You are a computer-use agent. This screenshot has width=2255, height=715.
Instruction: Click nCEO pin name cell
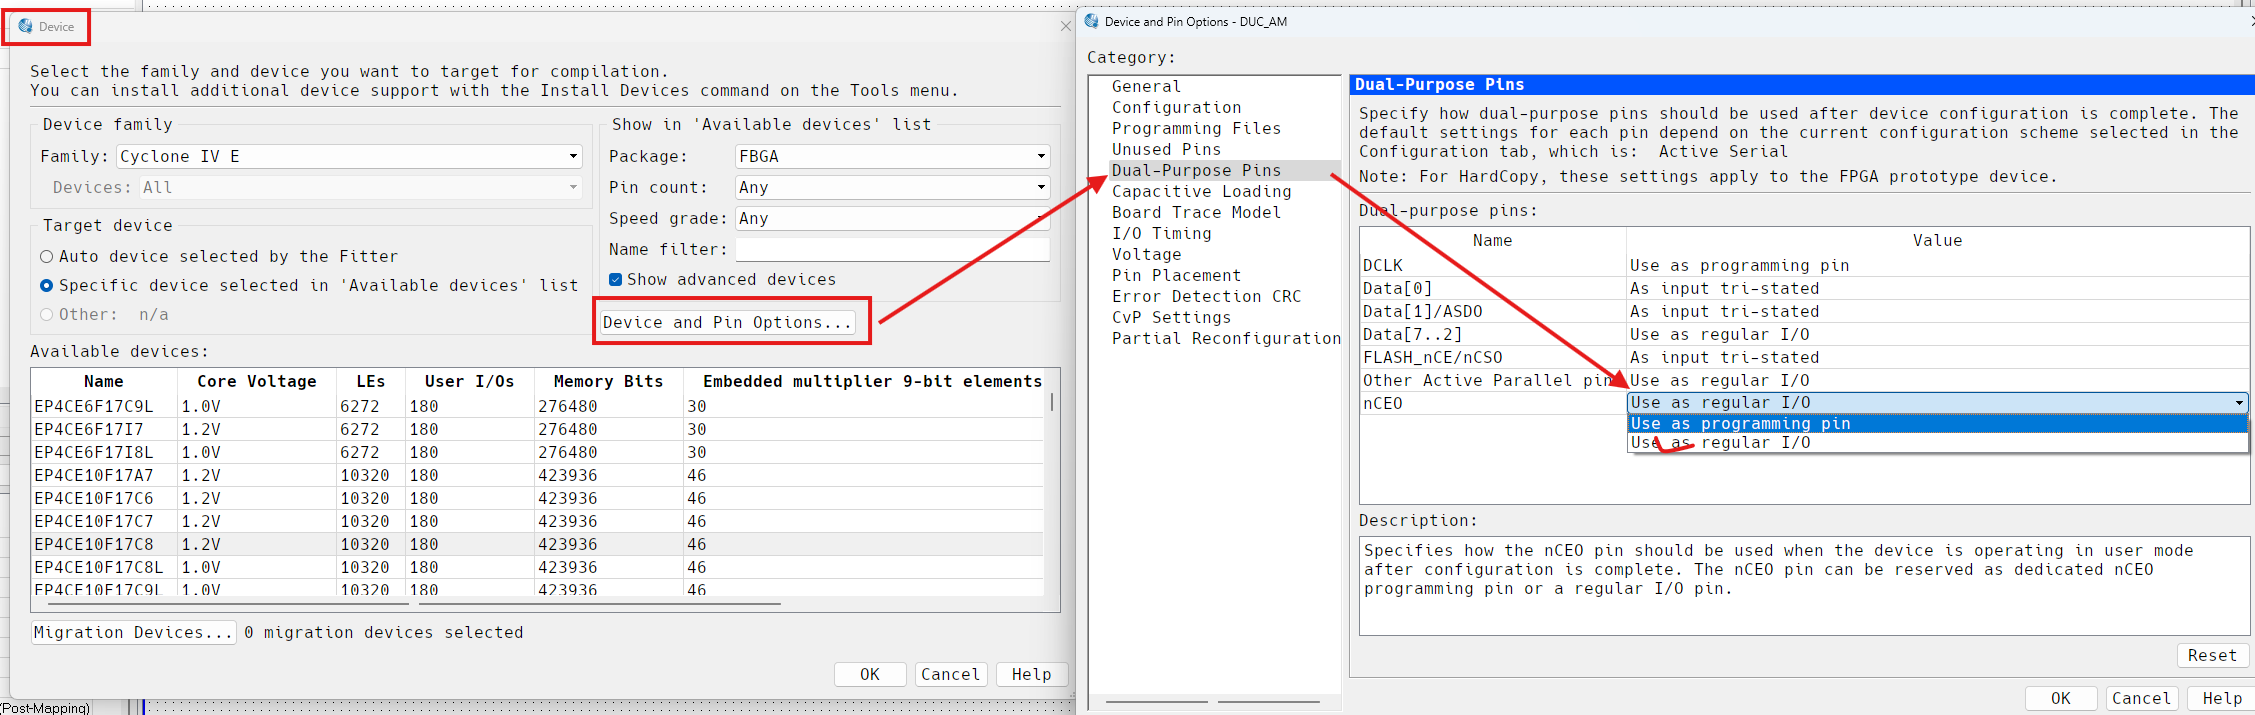coord(1493,404)
